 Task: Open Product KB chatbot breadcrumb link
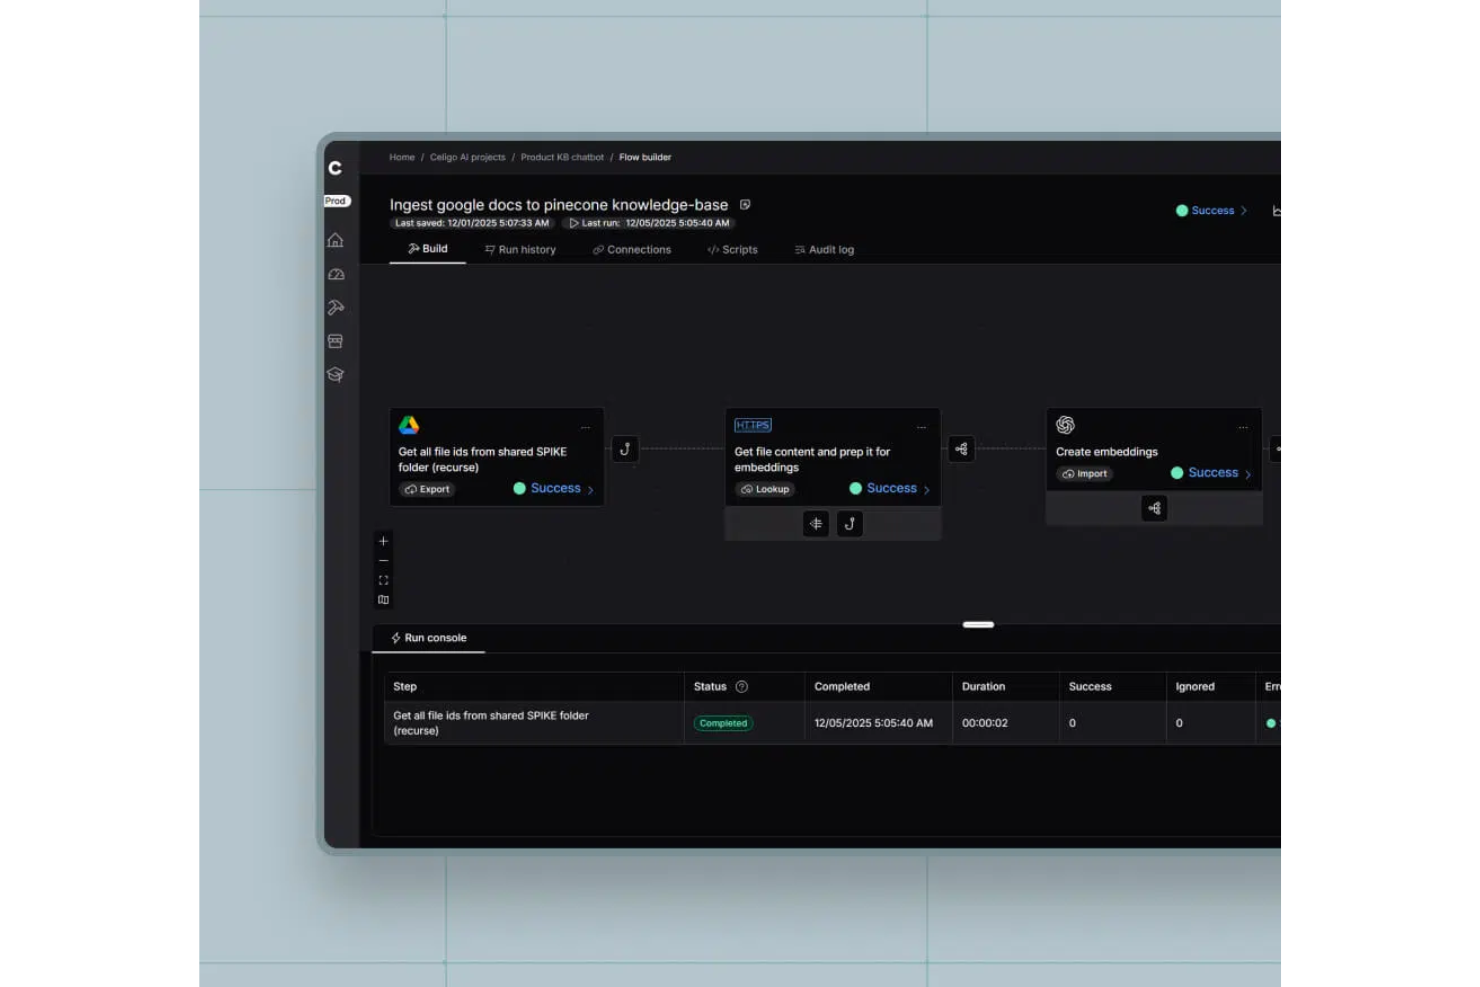(562, 157)
